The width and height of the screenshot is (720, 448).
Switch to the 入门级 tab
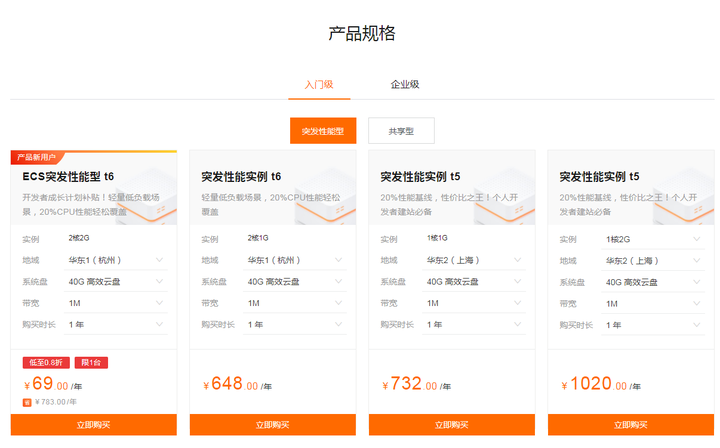click(319, 84)
